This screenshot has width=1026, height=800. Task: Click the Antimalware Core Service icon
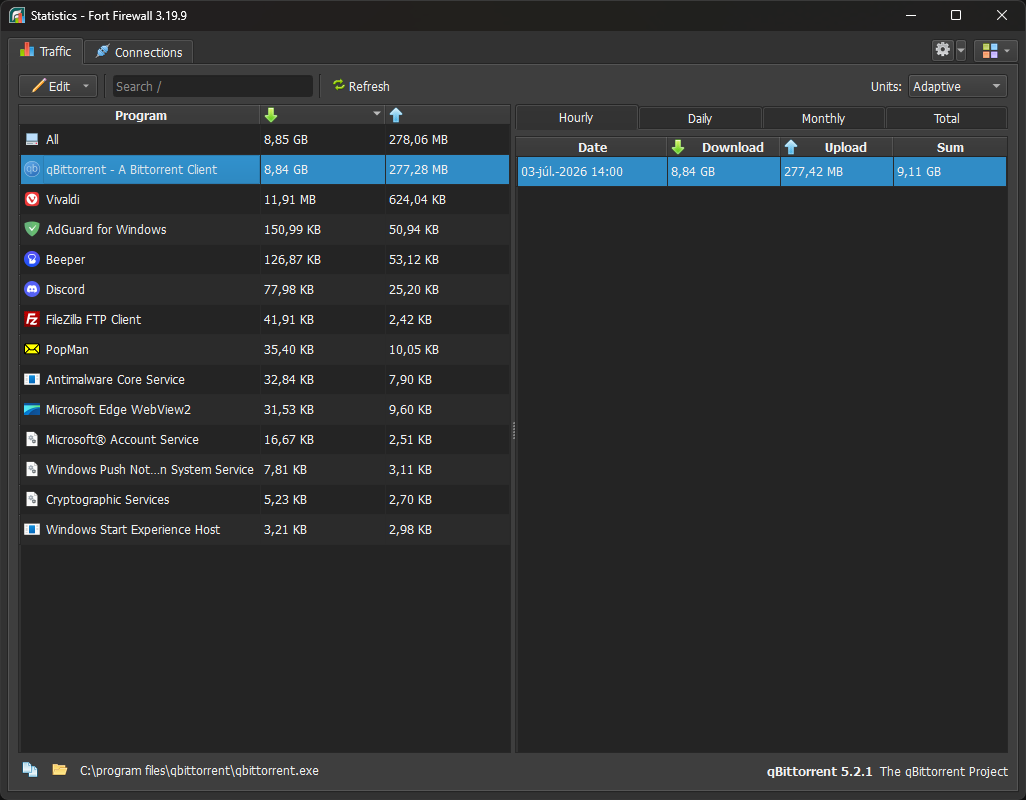(x=31, y=379)
